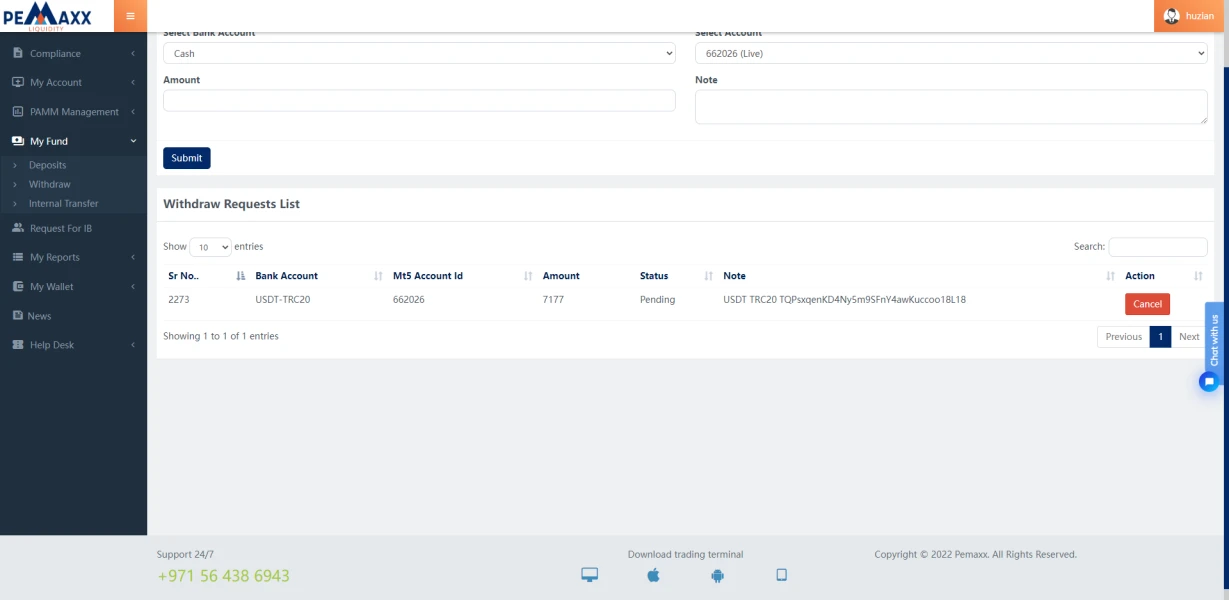Sort table by Sr No. column arrows
The image size is (1229, 600).
(x=240, y=276)
